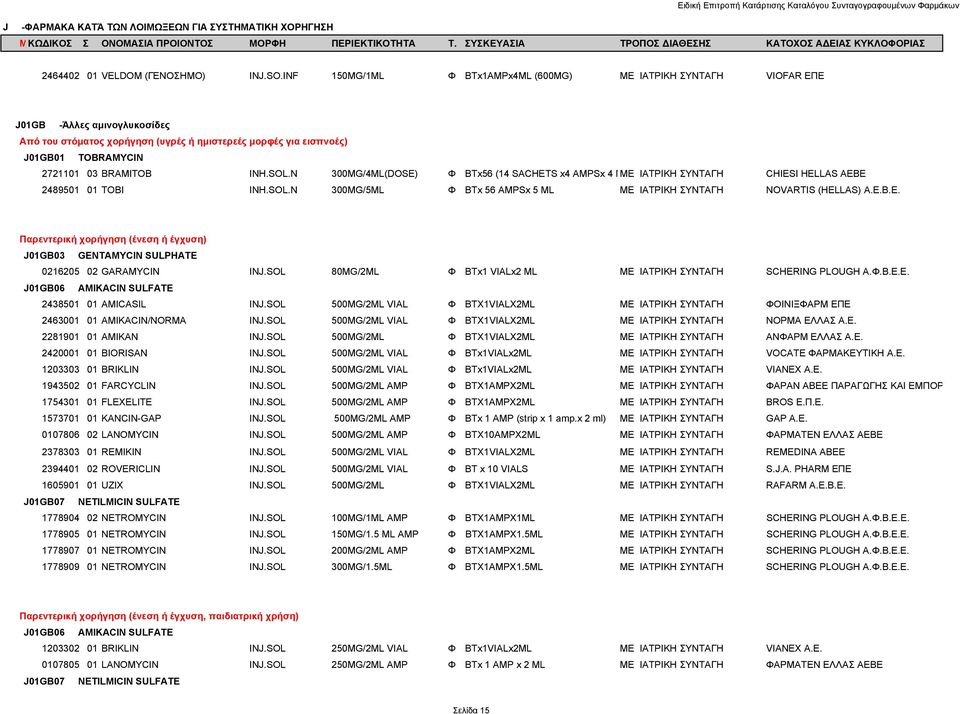This screenshot has width=960, height=714.
Task: Click the ΤΡΟΠΟΣ ΔΙΑΘΕΣΗΣ column header
Action: [x=665, y=43]
